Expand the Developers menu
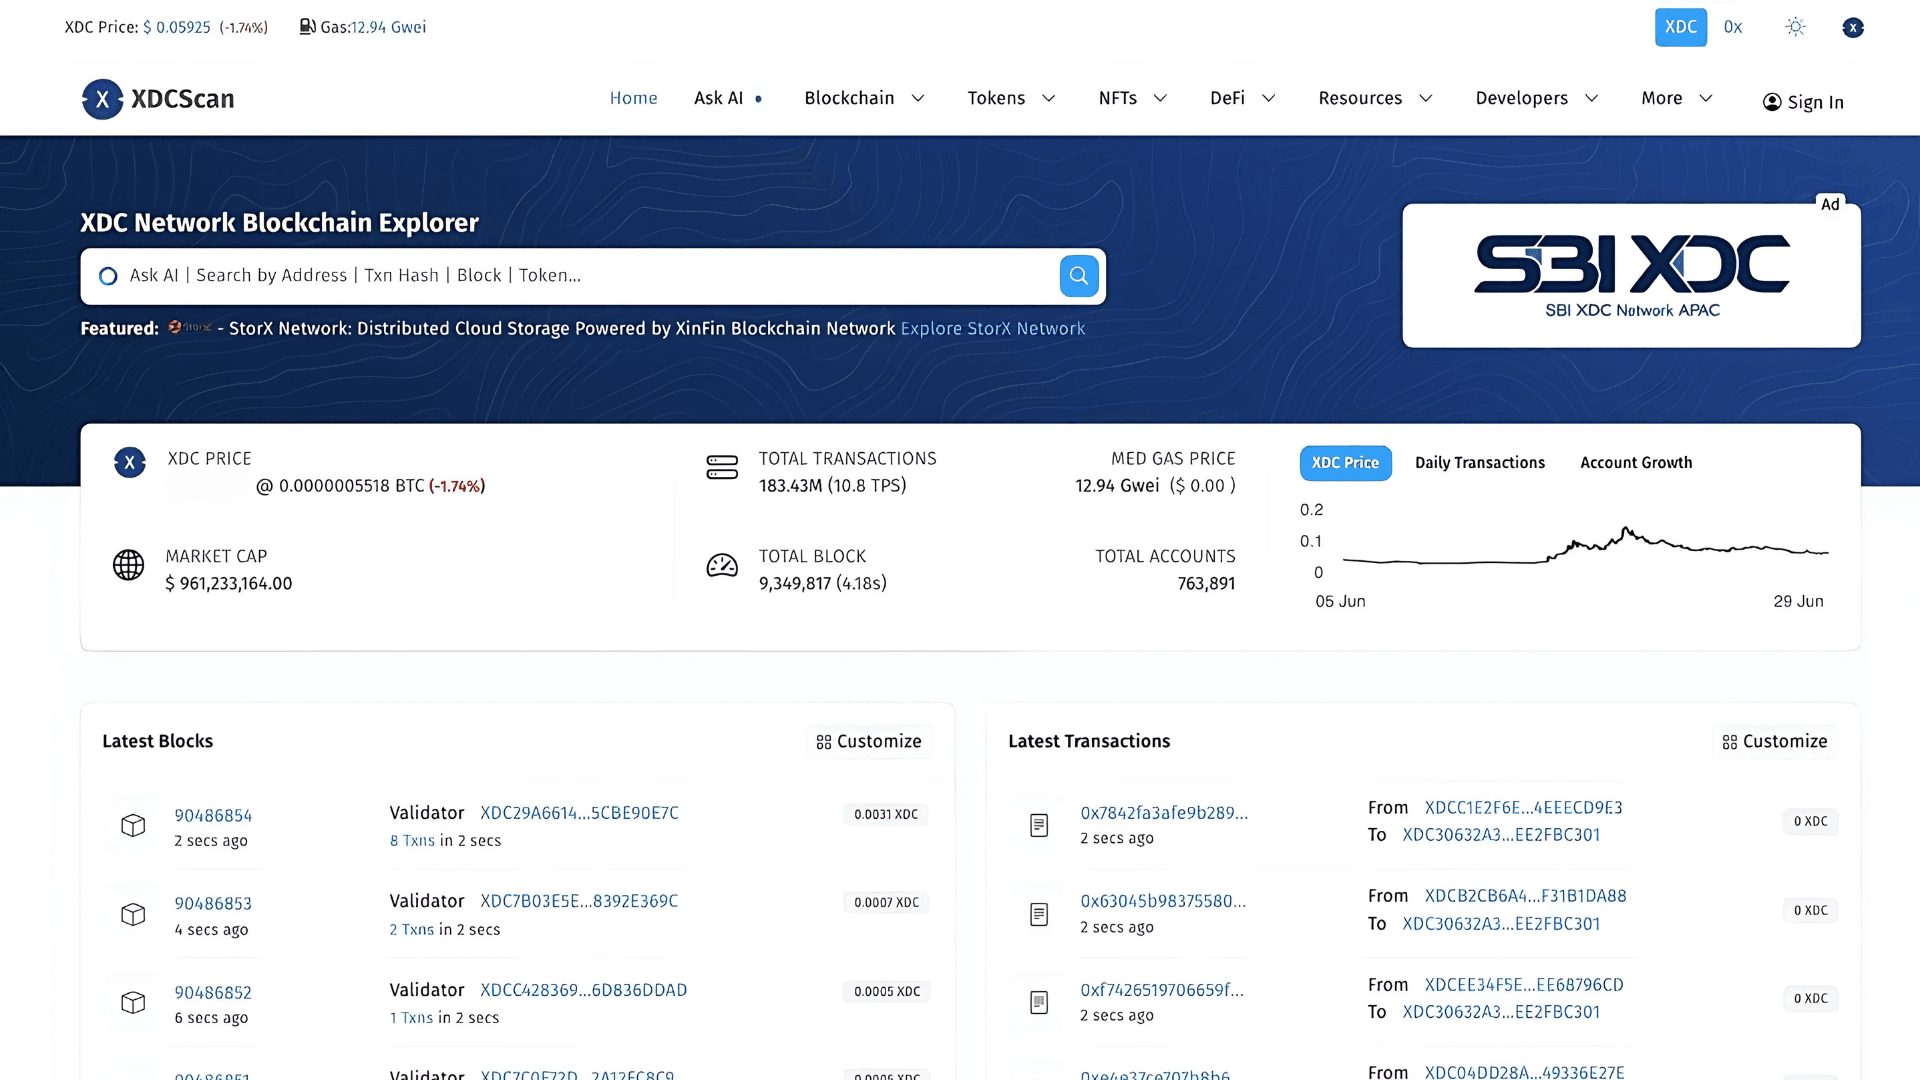Image resolution: width=1920 pixels, height=1080 pixels. click(1535, 98)
